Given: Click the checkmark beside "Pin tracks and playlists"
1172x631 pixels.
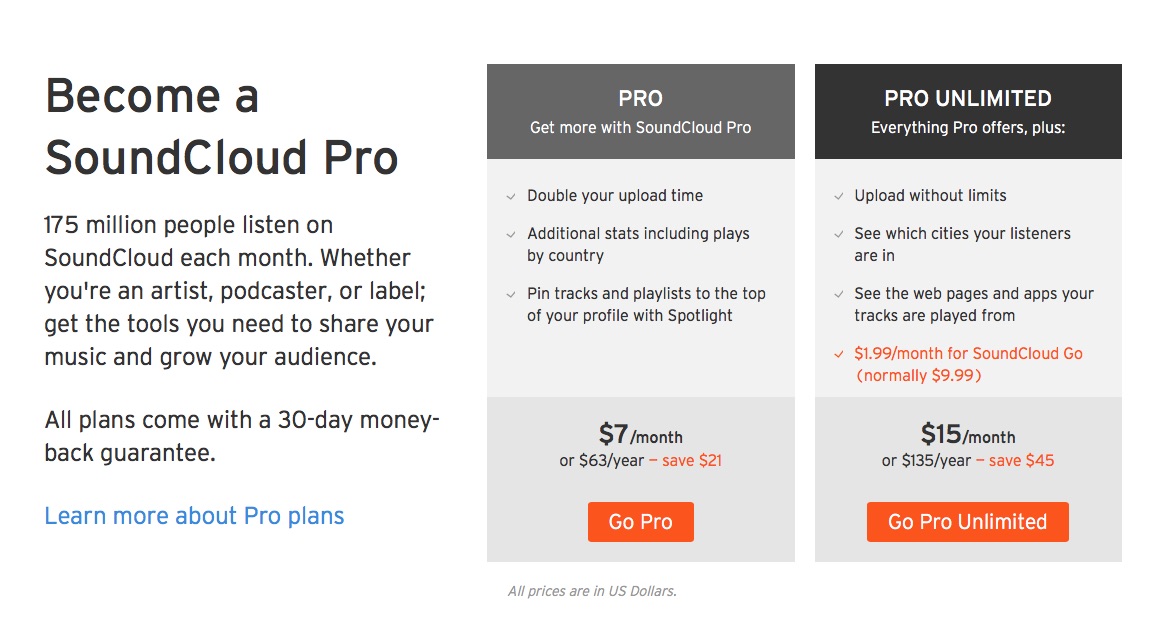Looking at the screenshot, I should (512, 295).
